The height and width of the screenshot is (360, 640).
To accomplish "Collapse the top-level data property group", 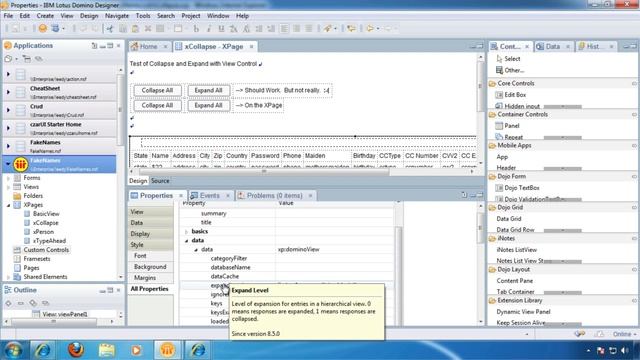I will pyautogui.click(x=187, y=240).
